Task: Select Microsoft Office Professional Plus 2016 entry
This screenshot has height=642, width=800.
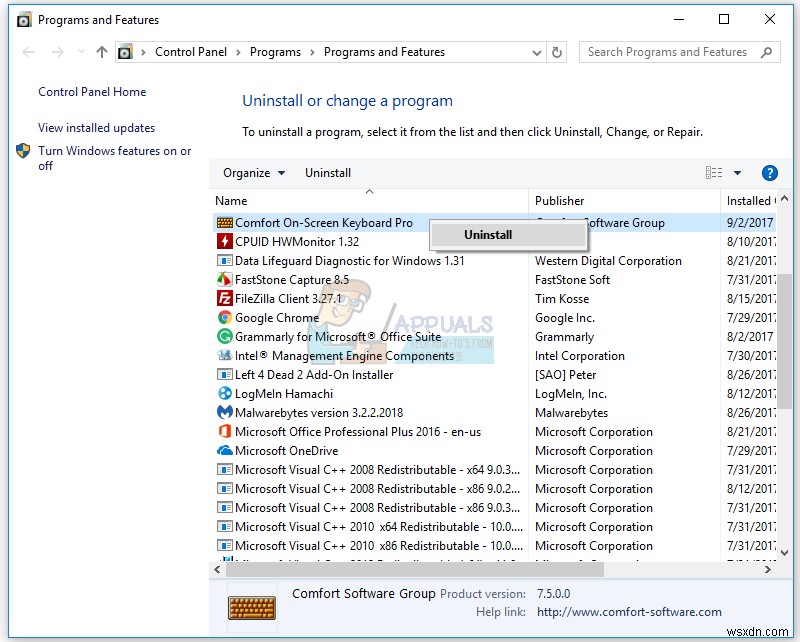Action: click(358, 431)
